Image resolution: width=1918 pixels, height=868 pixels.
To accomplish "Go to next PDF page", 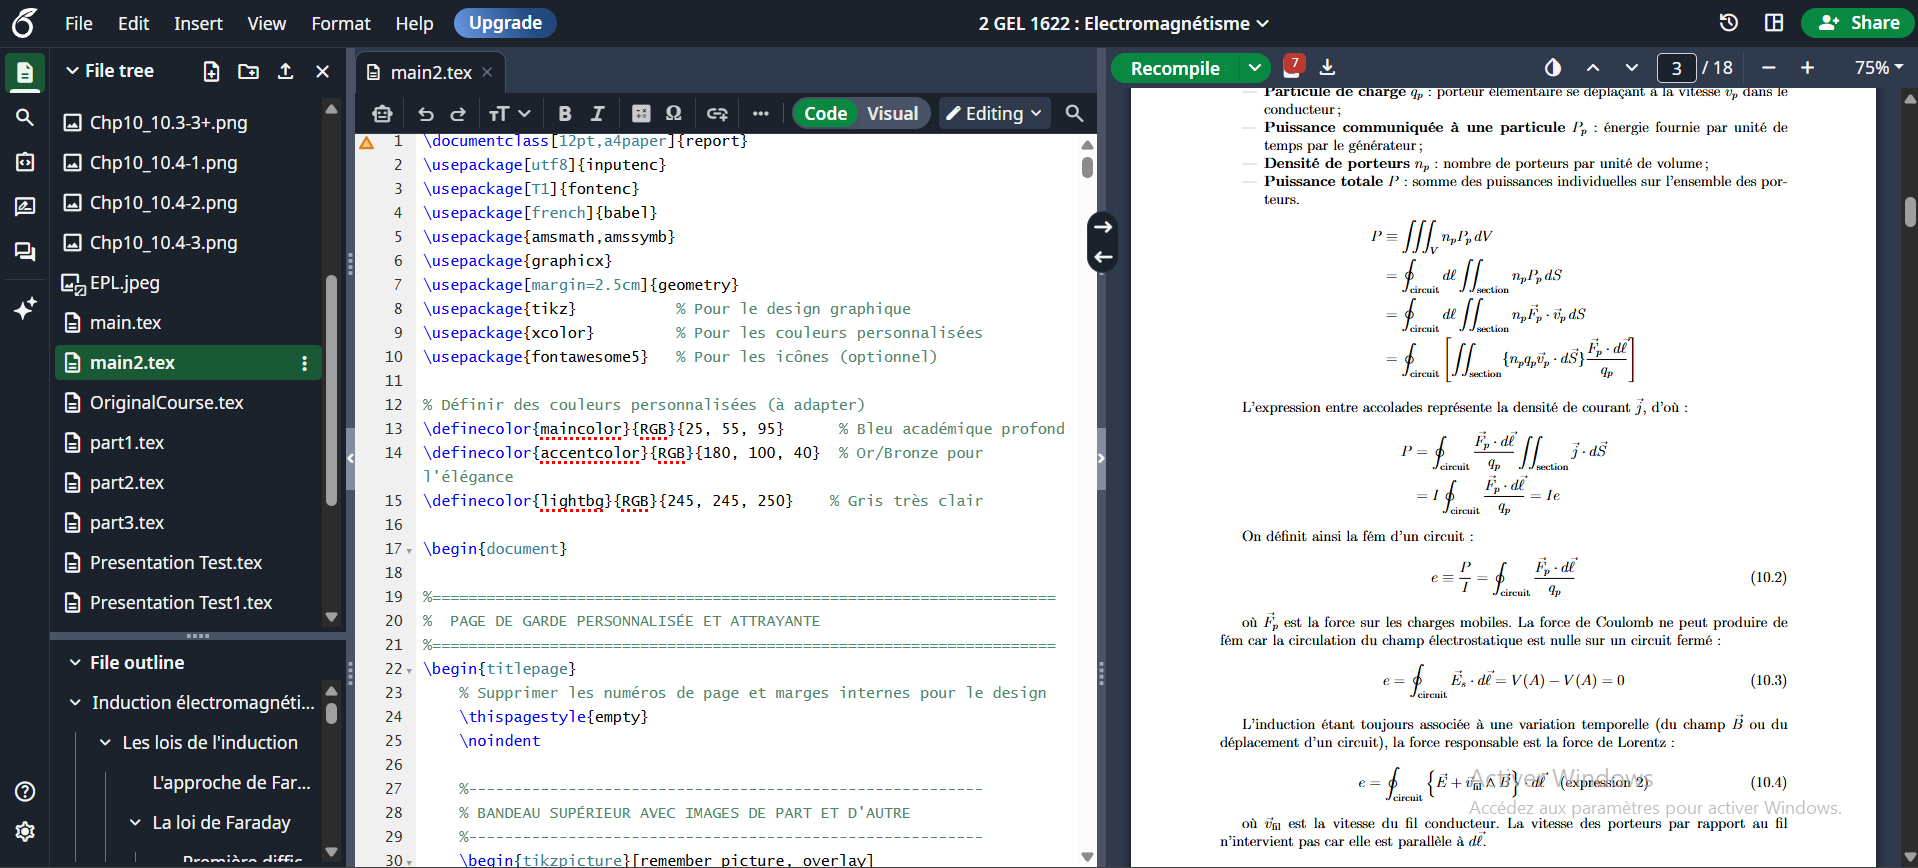I will click(1632, 67).
